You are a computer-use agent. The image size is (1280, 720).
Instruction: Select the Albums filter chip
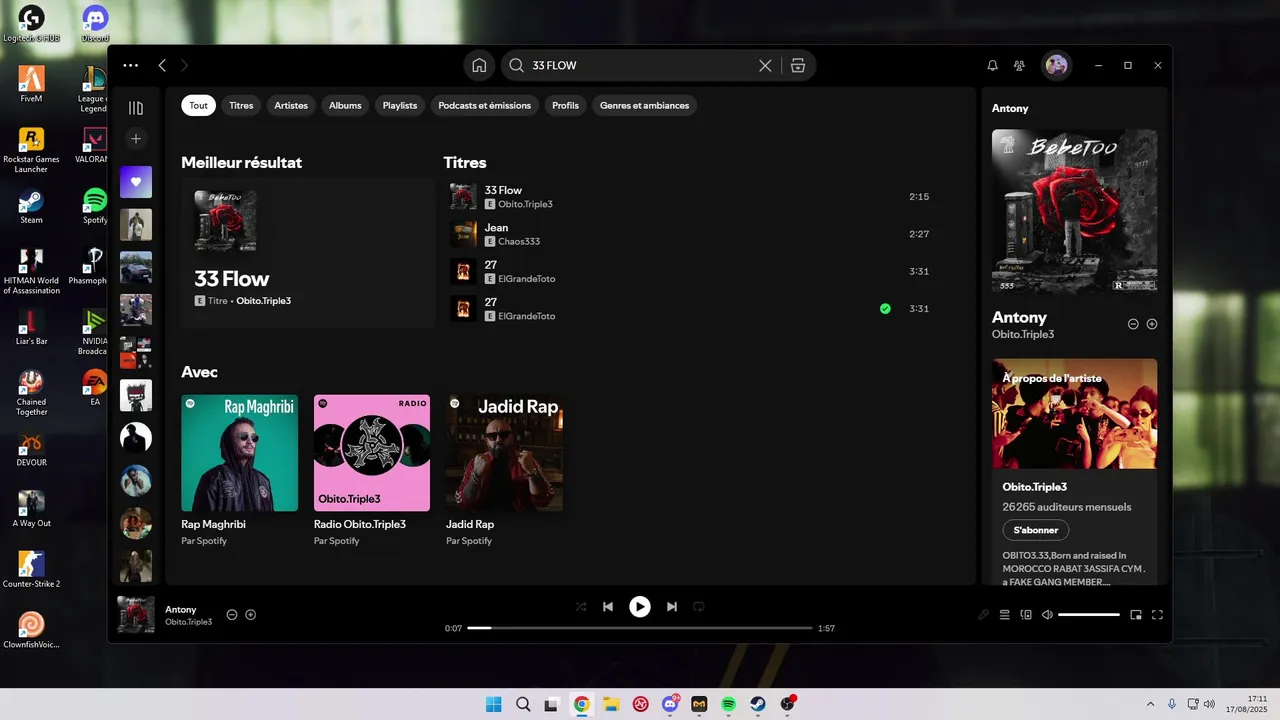[x=345, y=105]
